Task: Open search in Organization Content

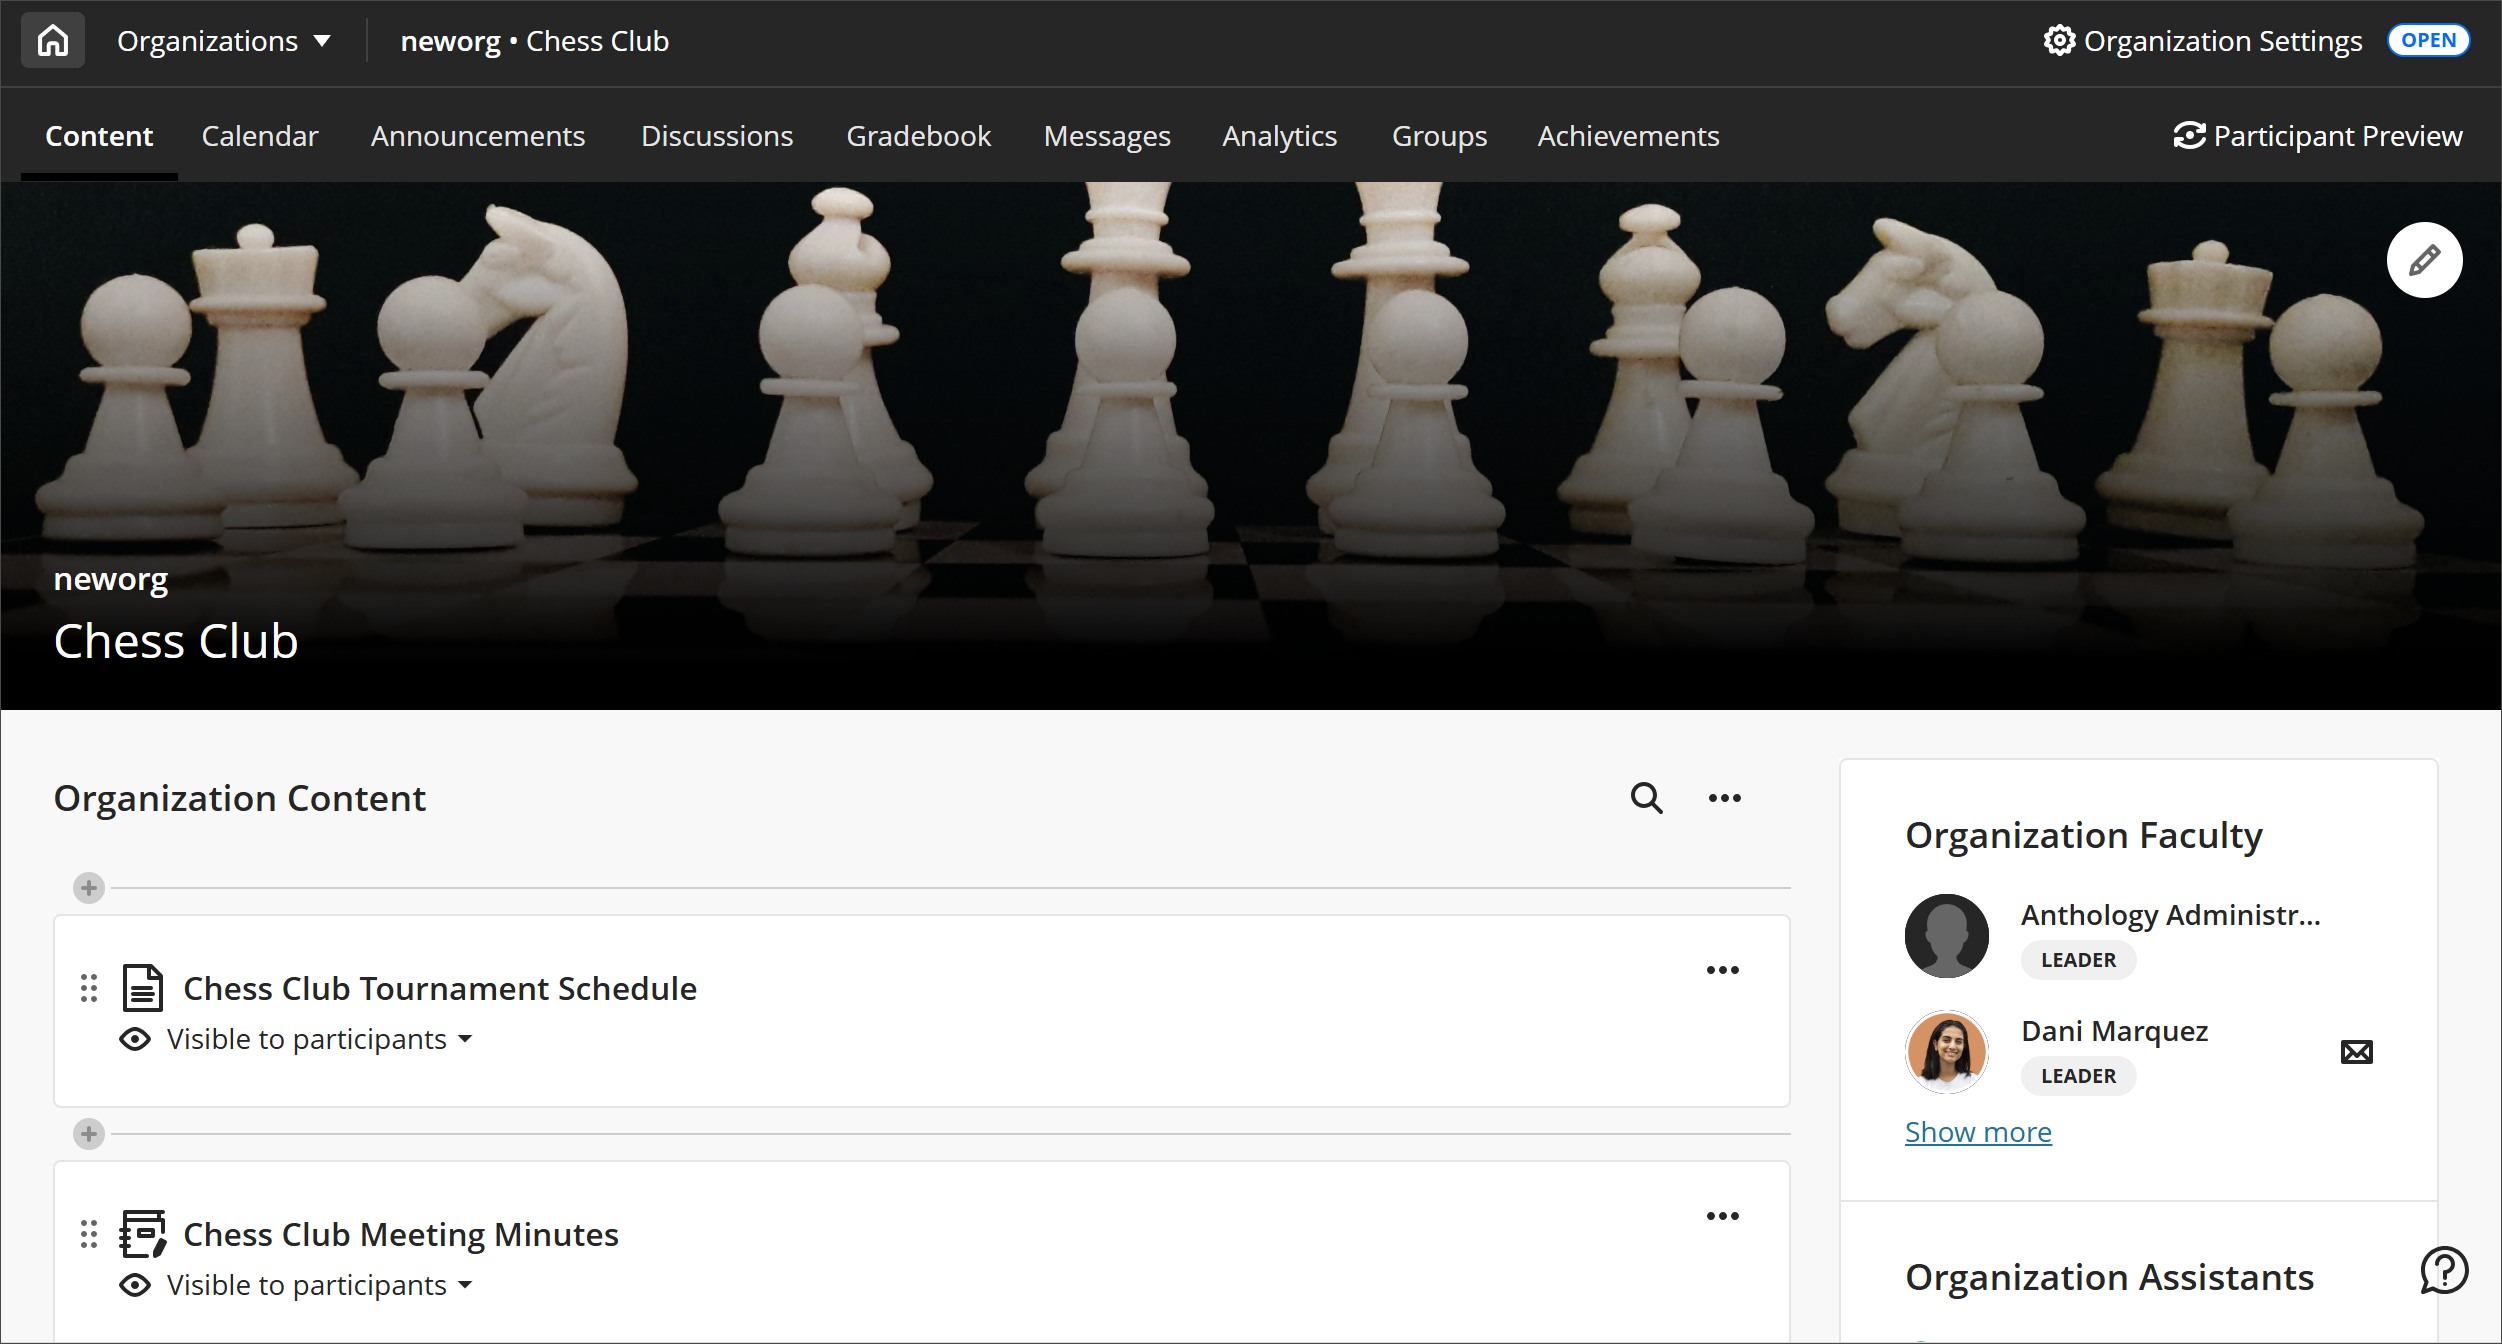Action: click(x=1645, y=798)
